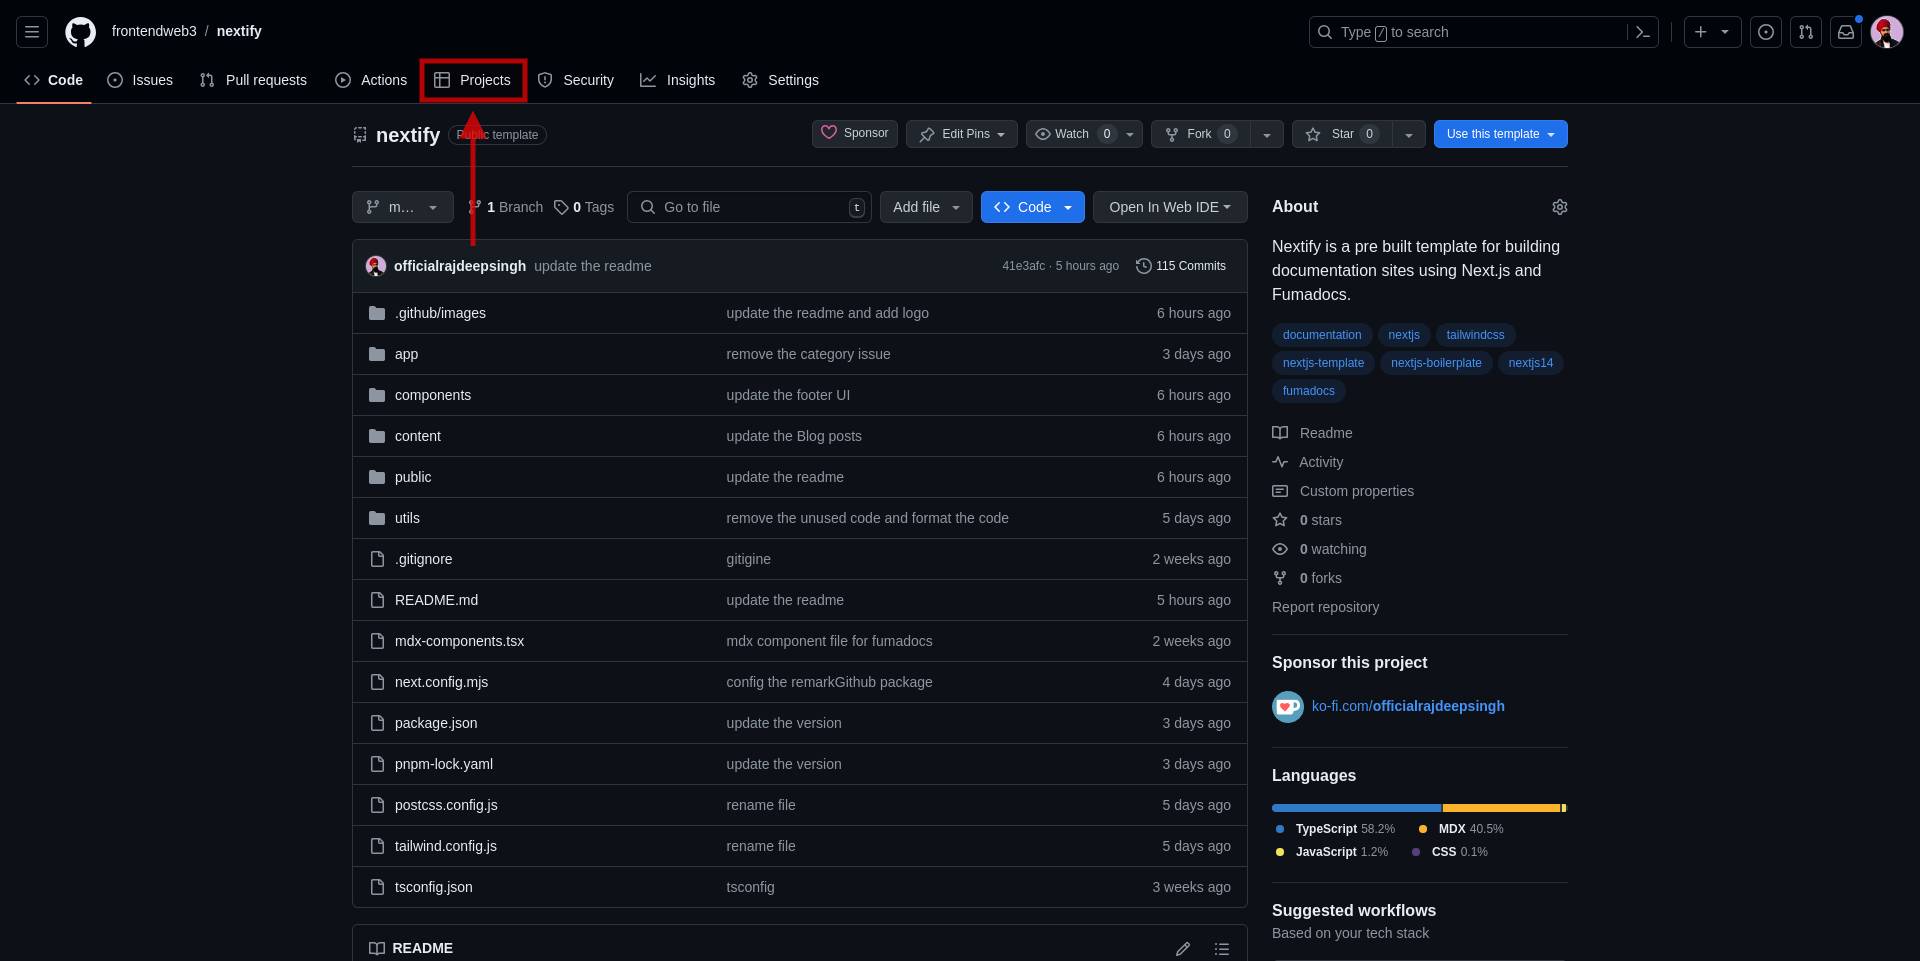Switch to the Projects tab
Screen dimensions: 1920x961
pyautogui.click(x=473, y=80)
